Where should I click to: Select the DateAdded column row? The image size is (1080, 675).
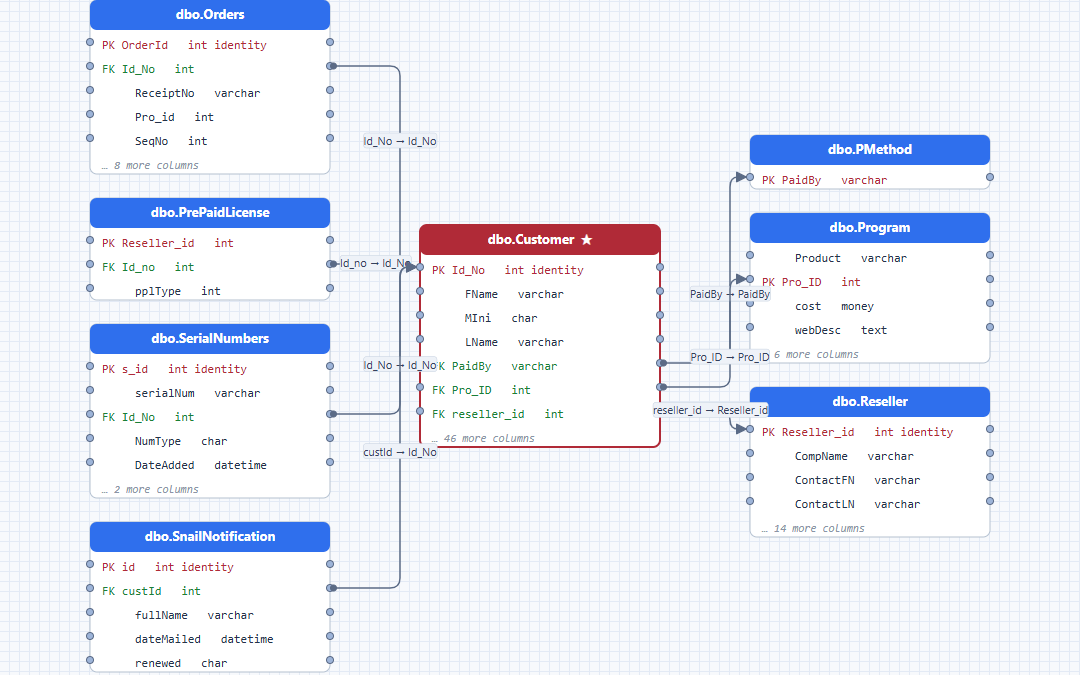[210, 465]
